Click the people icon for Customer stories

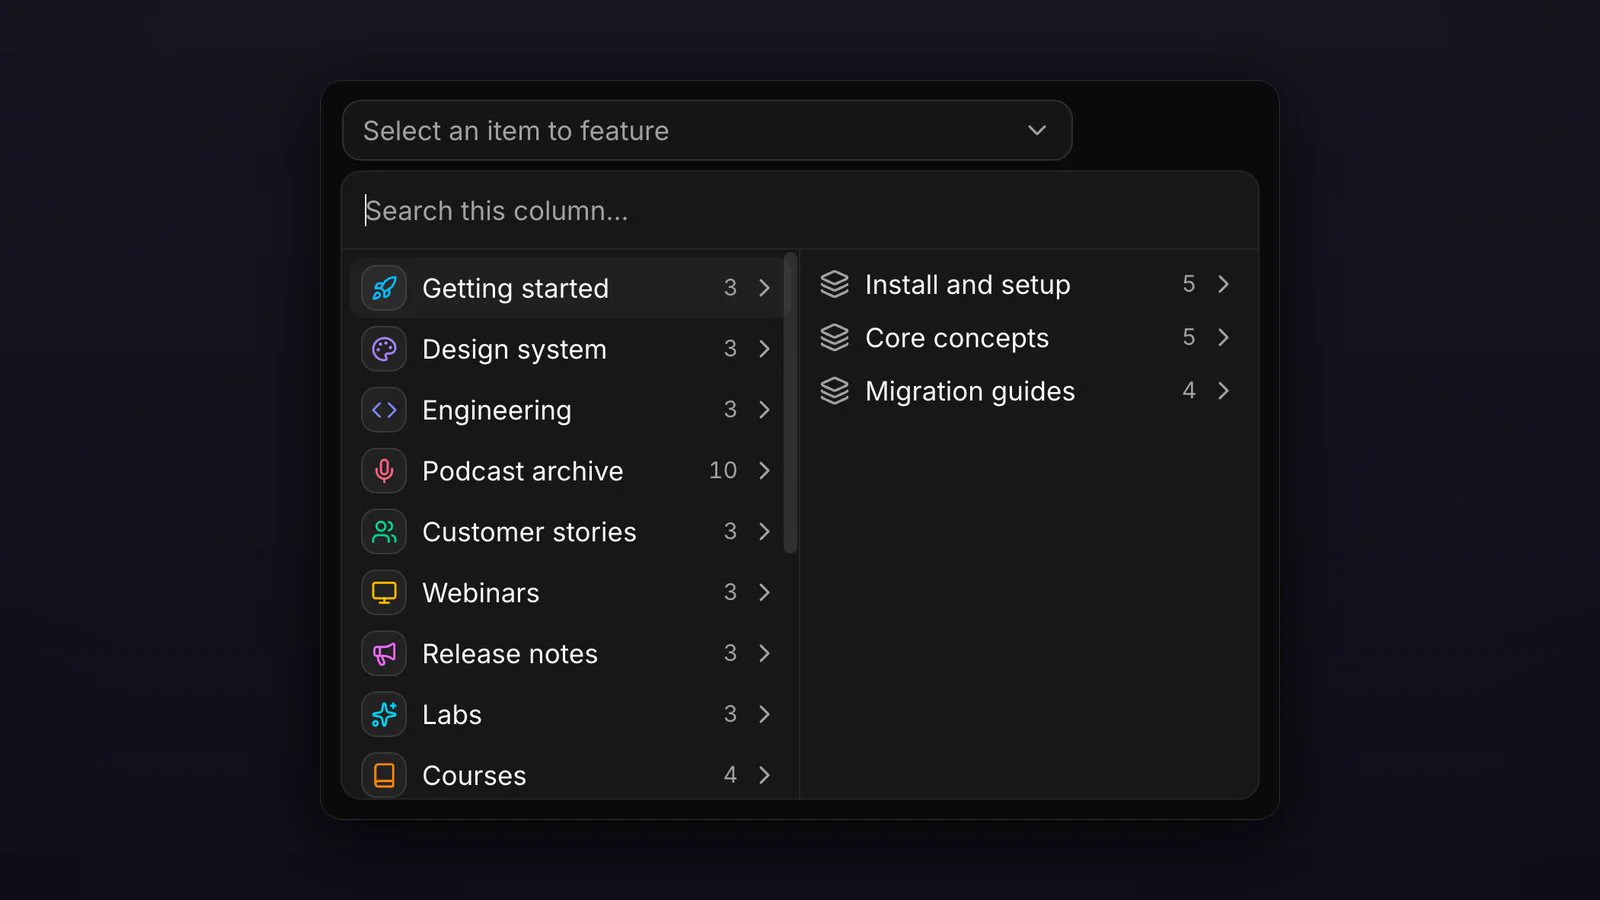[384, 532]
